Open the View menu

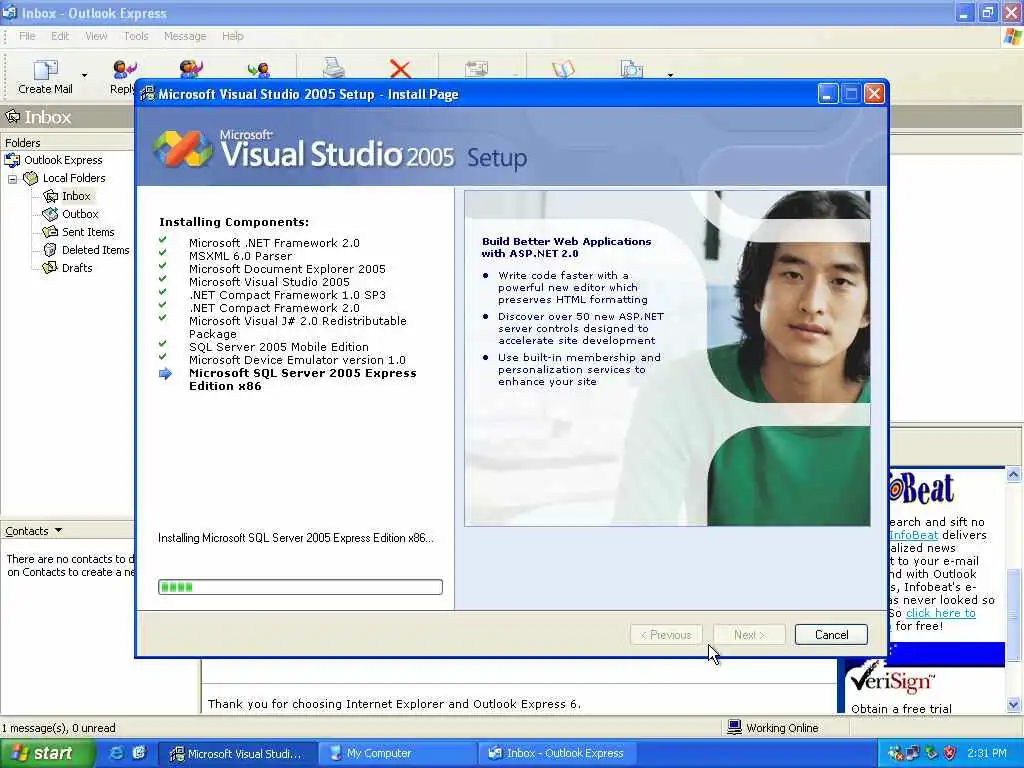[96, 36]
